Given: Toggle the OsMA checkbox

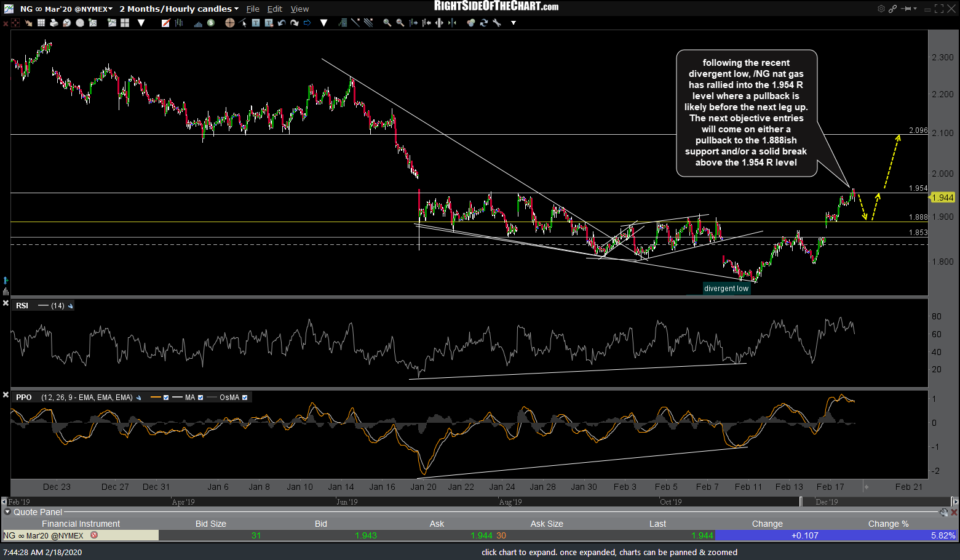Looking at the screenshot, I should (245, 397).
